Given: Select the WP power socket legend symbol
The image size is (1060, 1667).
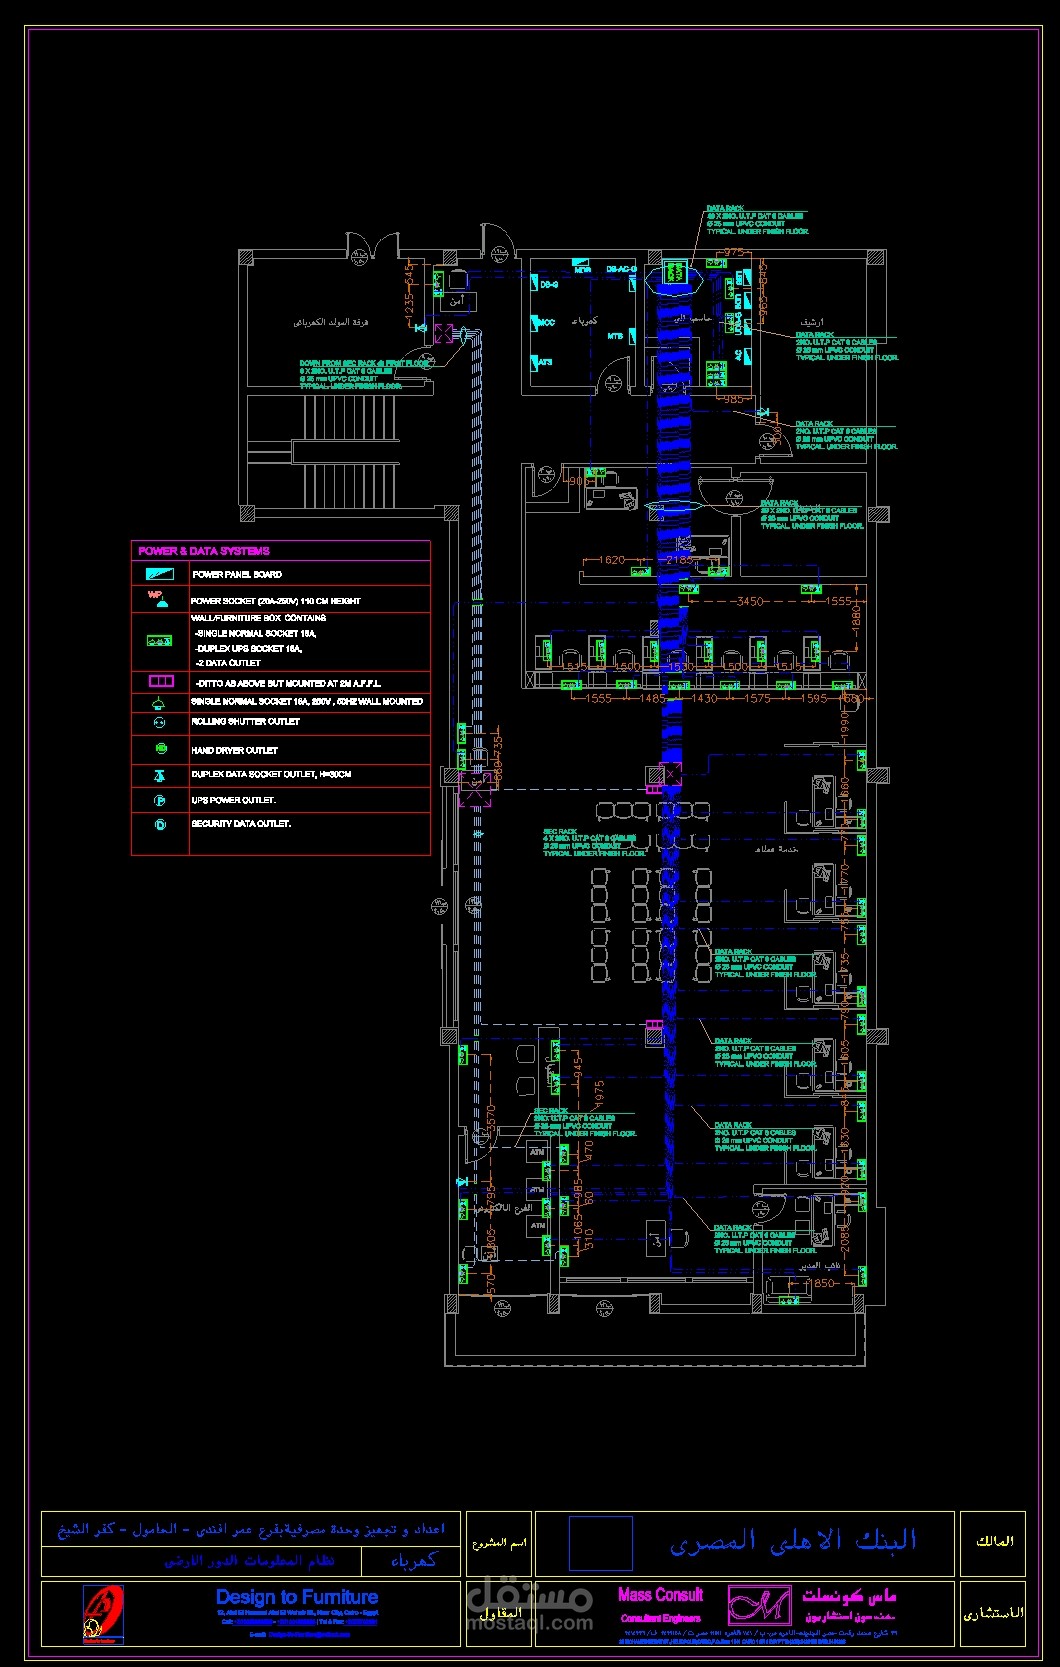Looking at the screenshot, I should tap(158, 598).
